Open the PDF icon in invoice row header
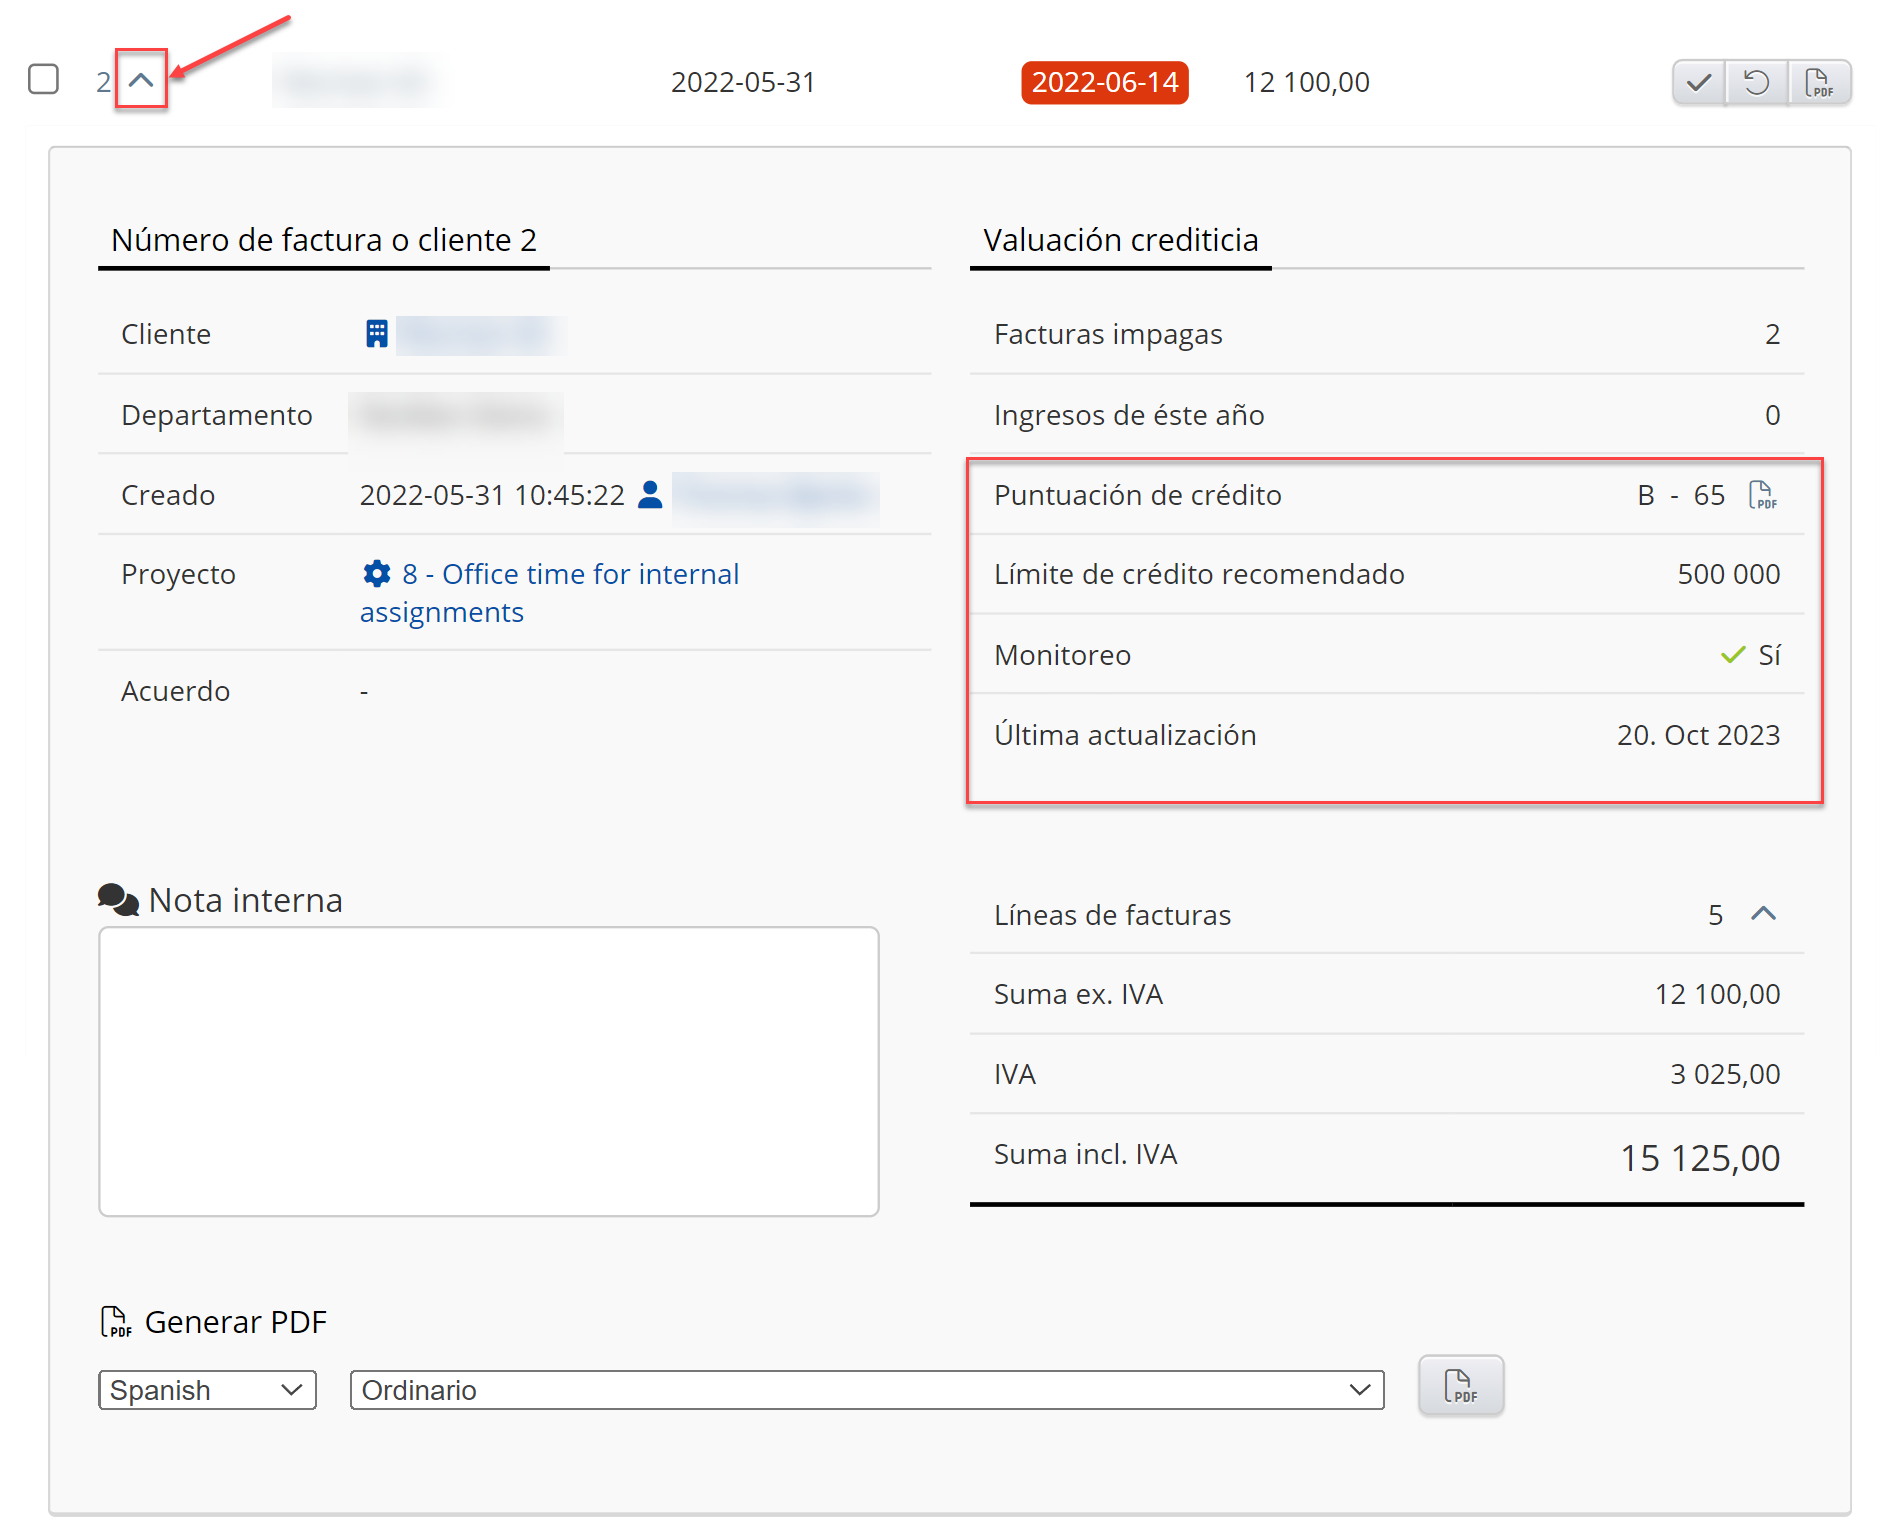Viewport: 1896px width, 1528px height. (1819, 82)
